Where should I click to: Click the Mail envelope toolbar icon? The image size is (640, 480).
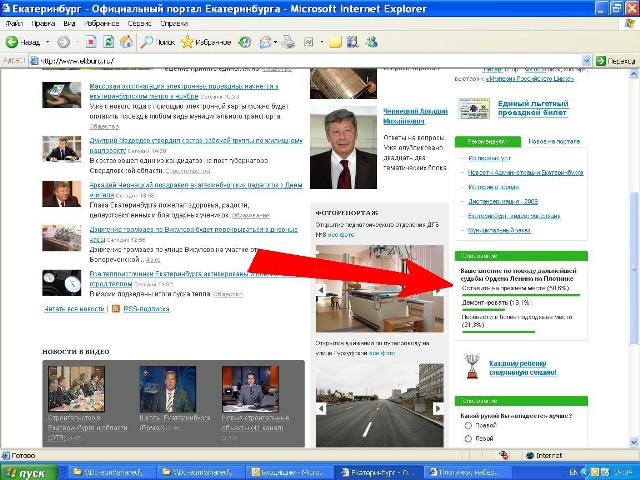(x=265, y=42)
